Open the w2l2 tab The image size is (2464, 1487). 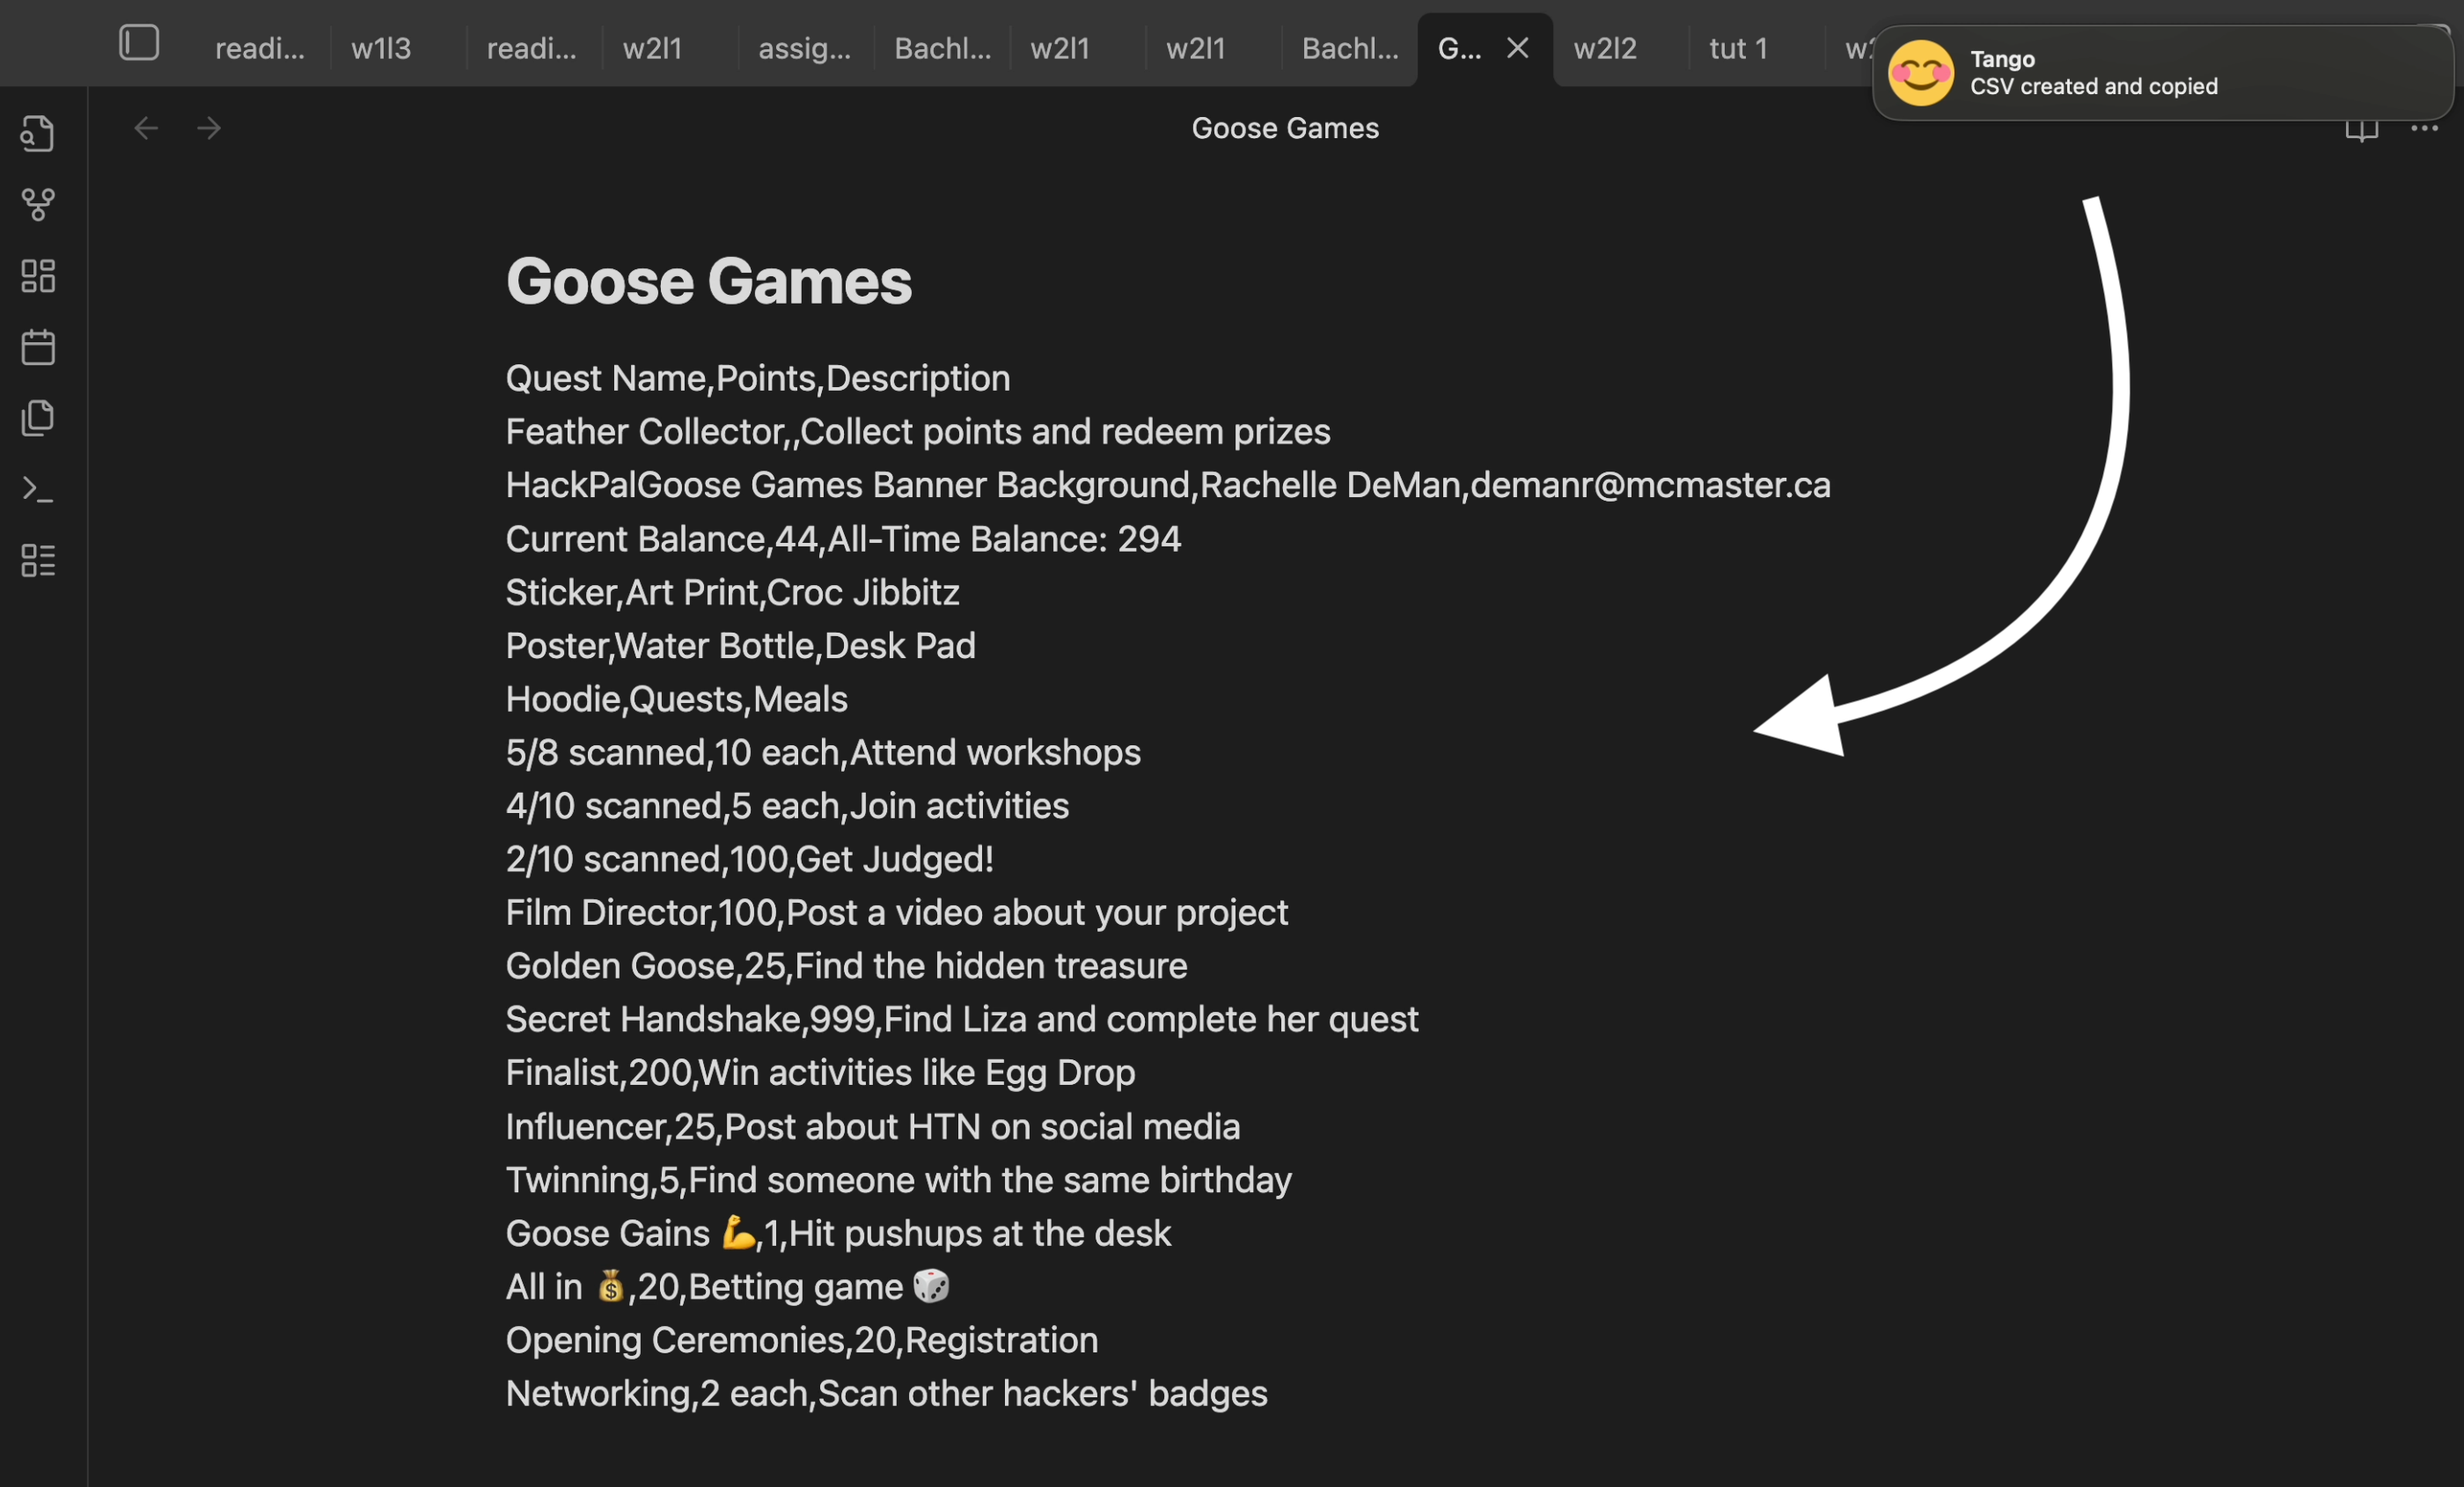(x=1604, y=48)
